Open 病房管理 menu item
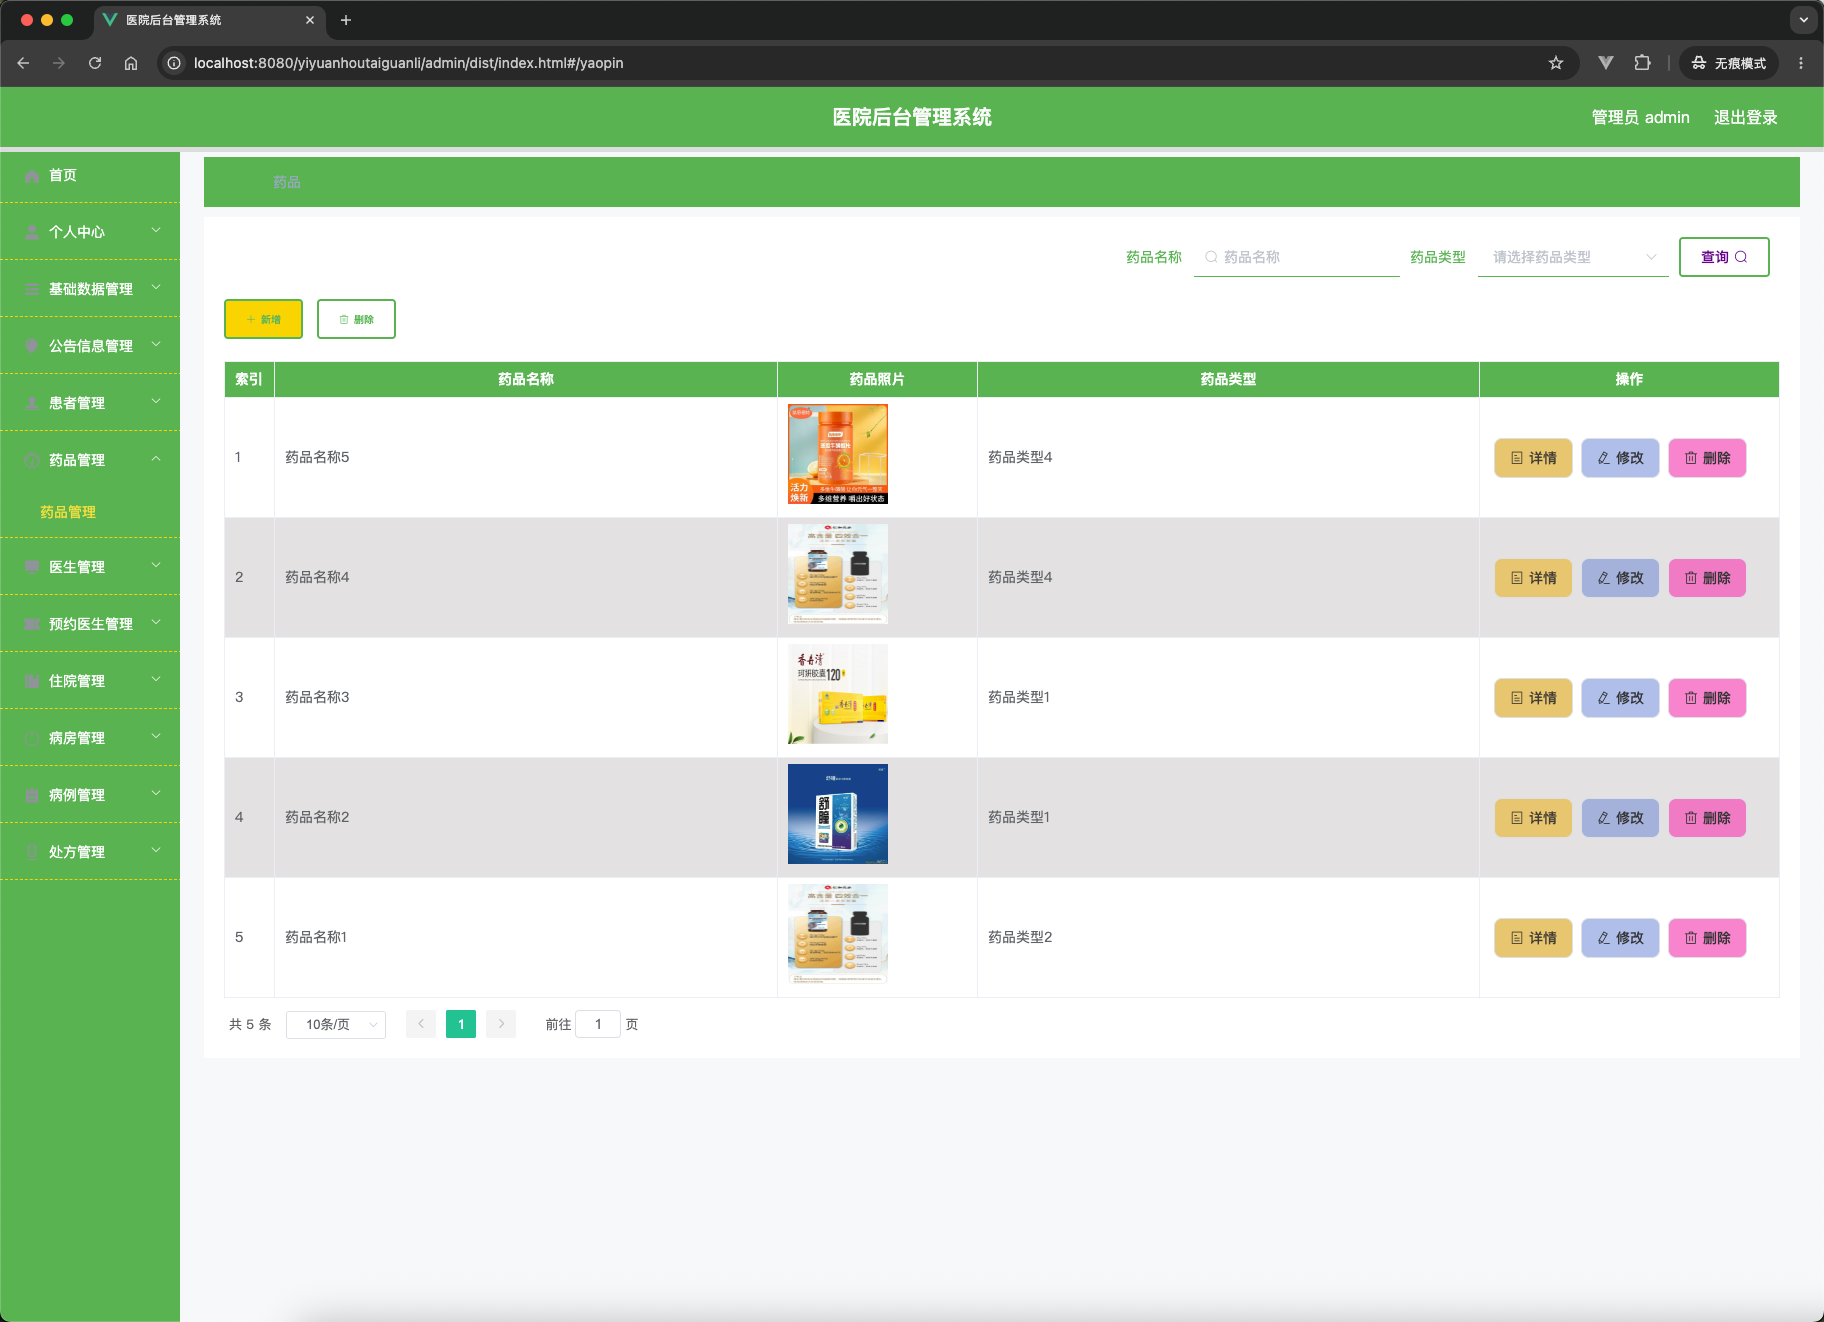 [90, 738]
